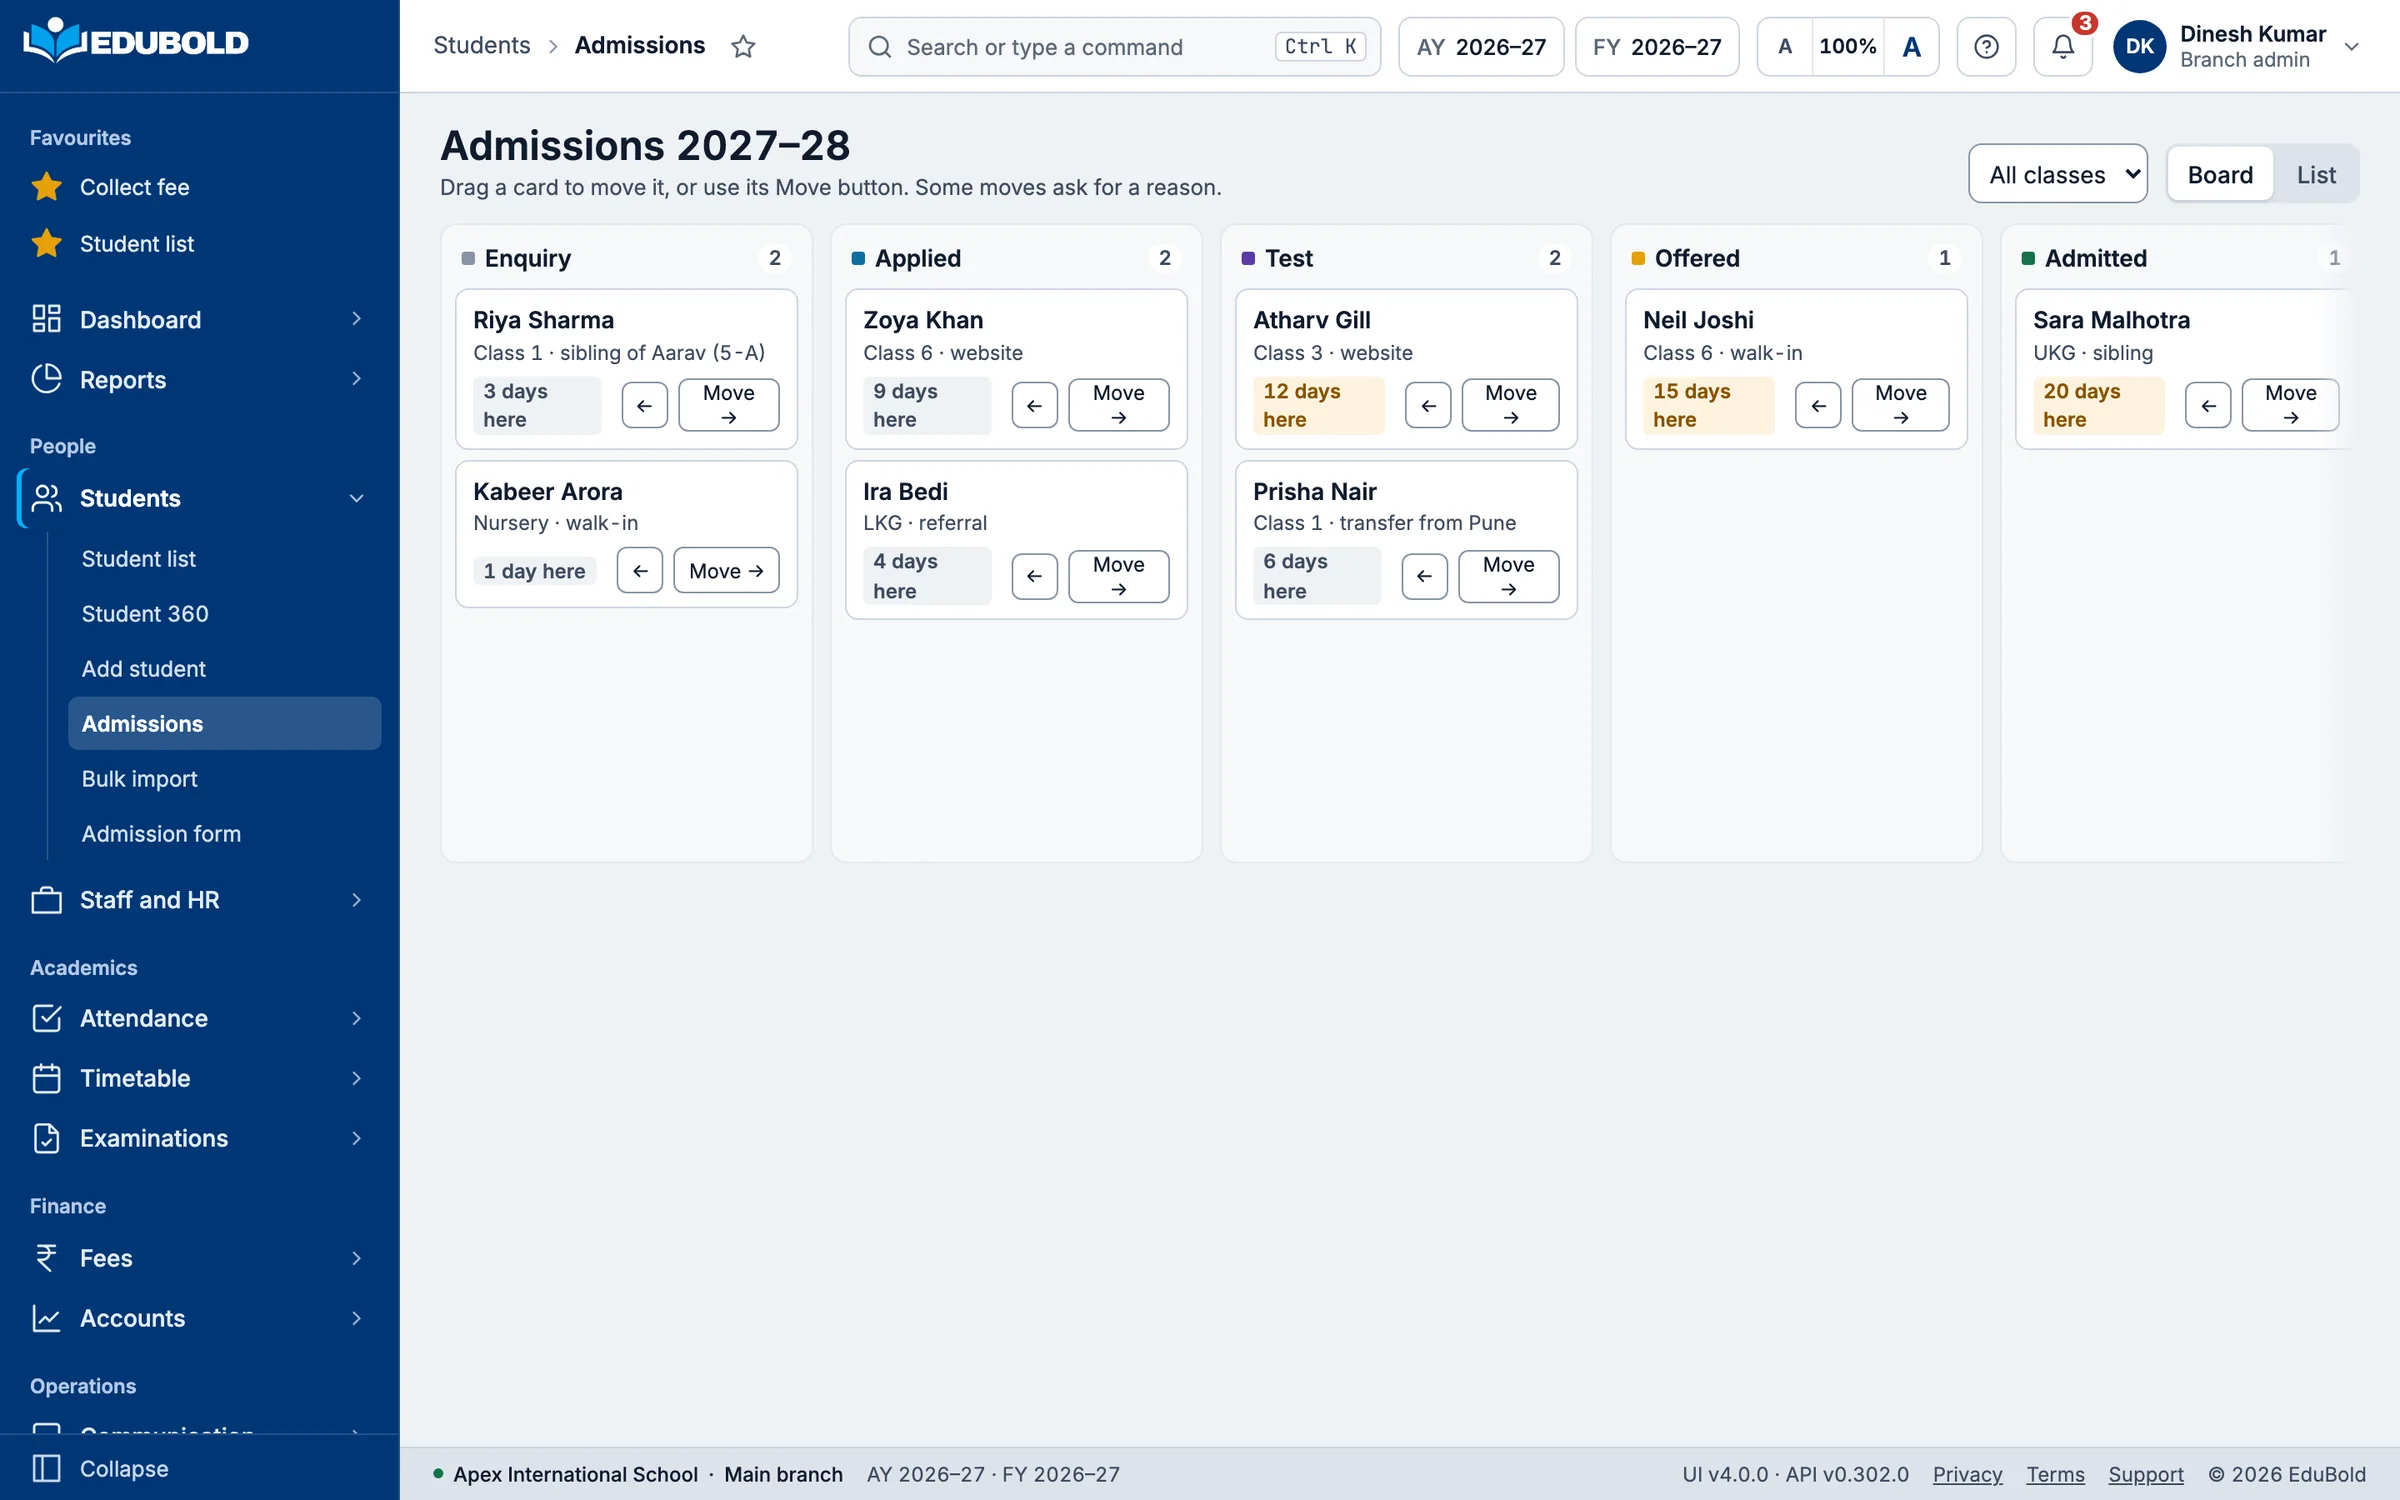
Task: Click the DK user avatar
Action: coord(2139,46)
